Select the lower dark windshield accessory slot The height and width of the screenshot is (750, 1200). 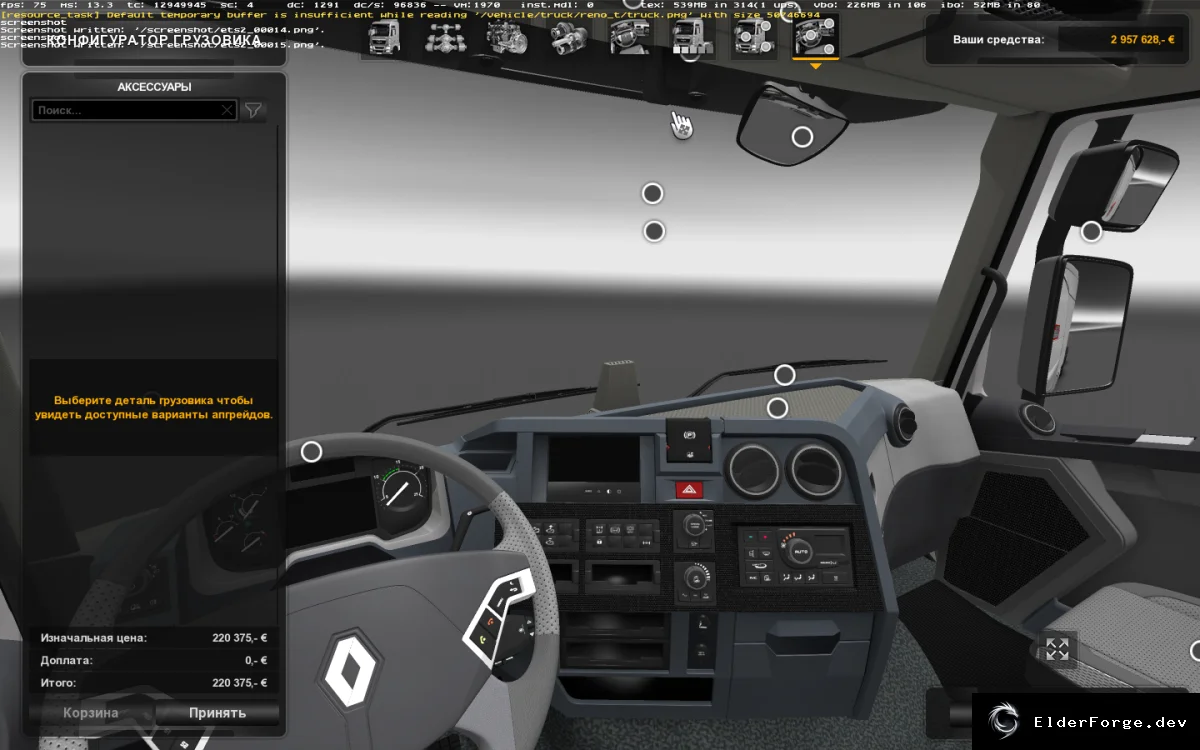[654, 231]
